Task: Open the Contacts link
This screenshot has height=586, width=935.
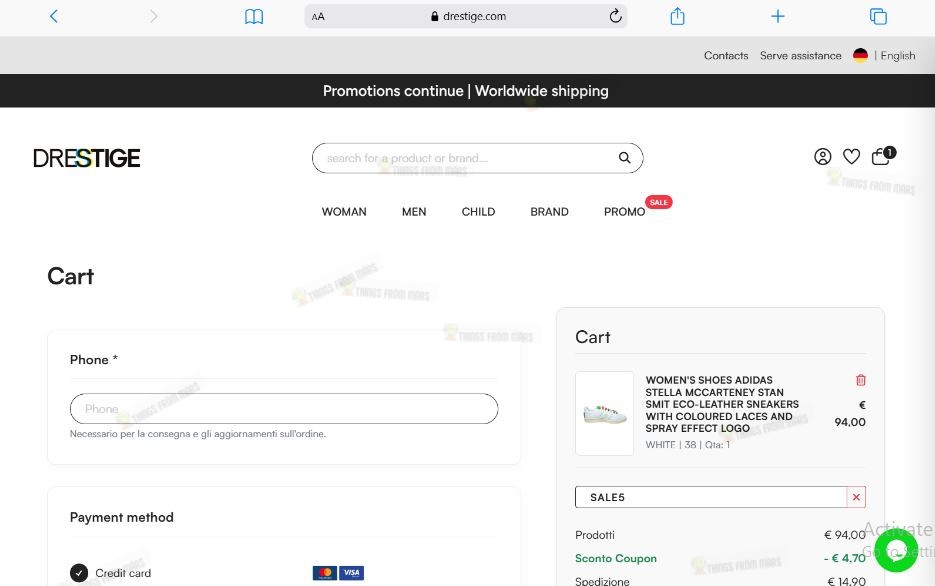Action: tap(726, 55)
